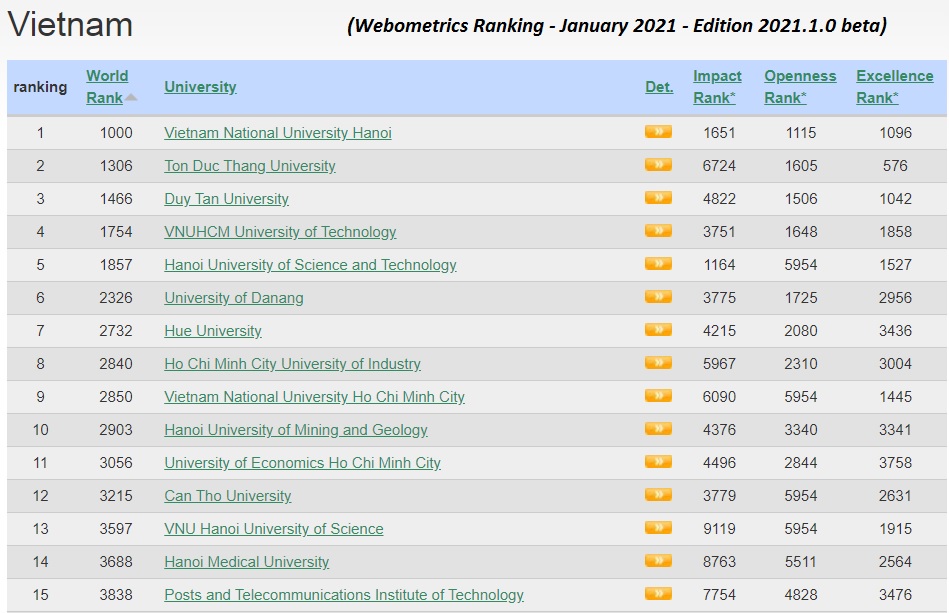Open VNUHCM University of Technology link
This screenshot has width=949, height=613.
(280, 232)
